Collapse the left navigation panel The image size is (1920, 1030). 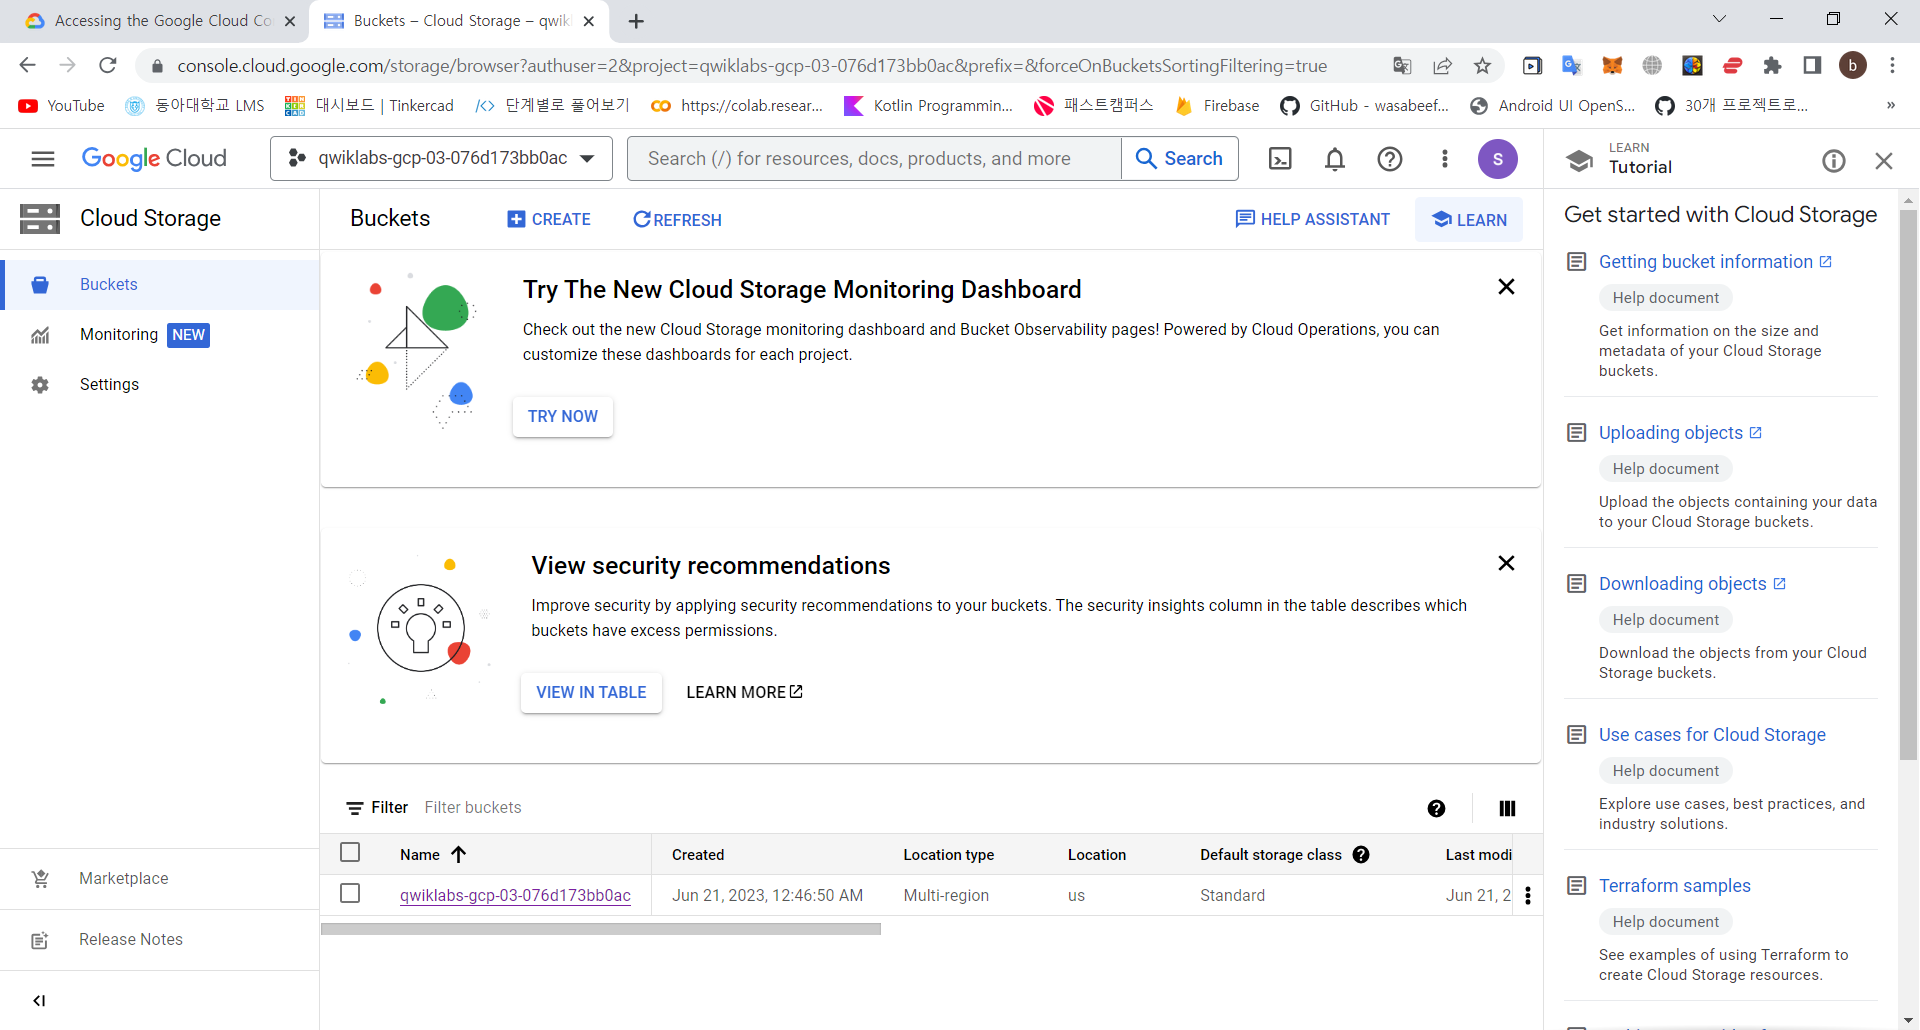(x=39, y=1001)
